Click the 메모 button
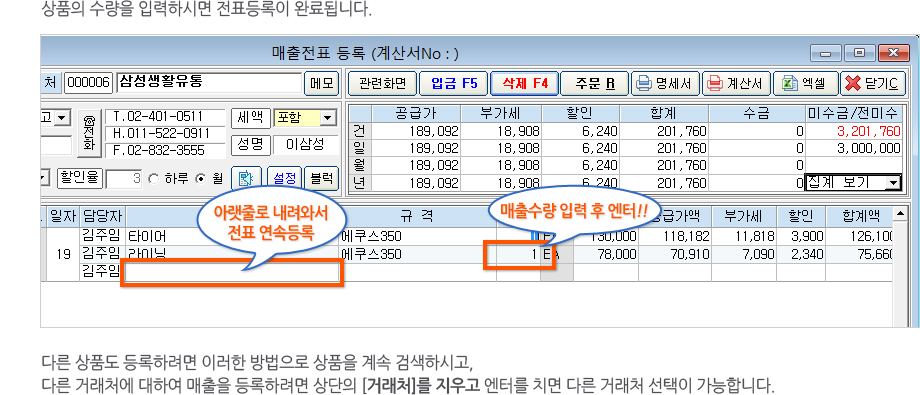 click(x=322, y=83)
